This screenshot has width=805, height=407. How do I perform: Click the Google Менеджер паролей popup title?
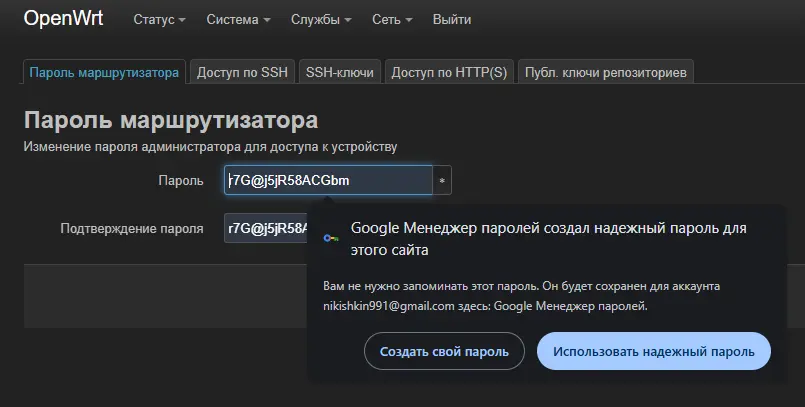(548, 239)
